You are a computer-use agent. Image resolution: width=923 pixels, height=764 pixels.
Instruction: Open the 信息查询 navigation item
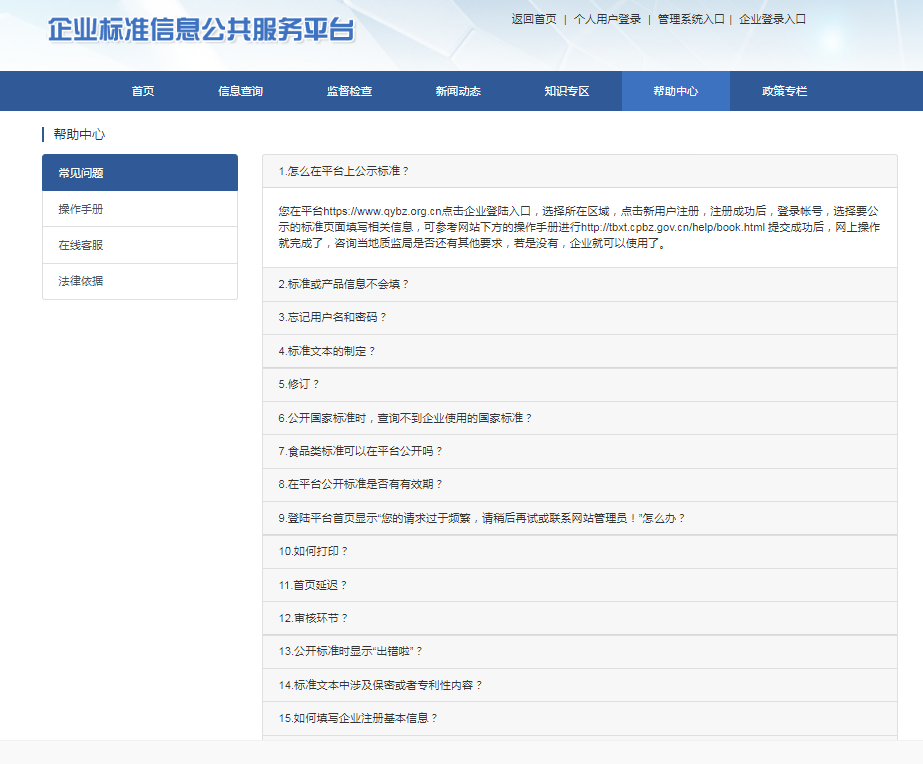[240, 91]
